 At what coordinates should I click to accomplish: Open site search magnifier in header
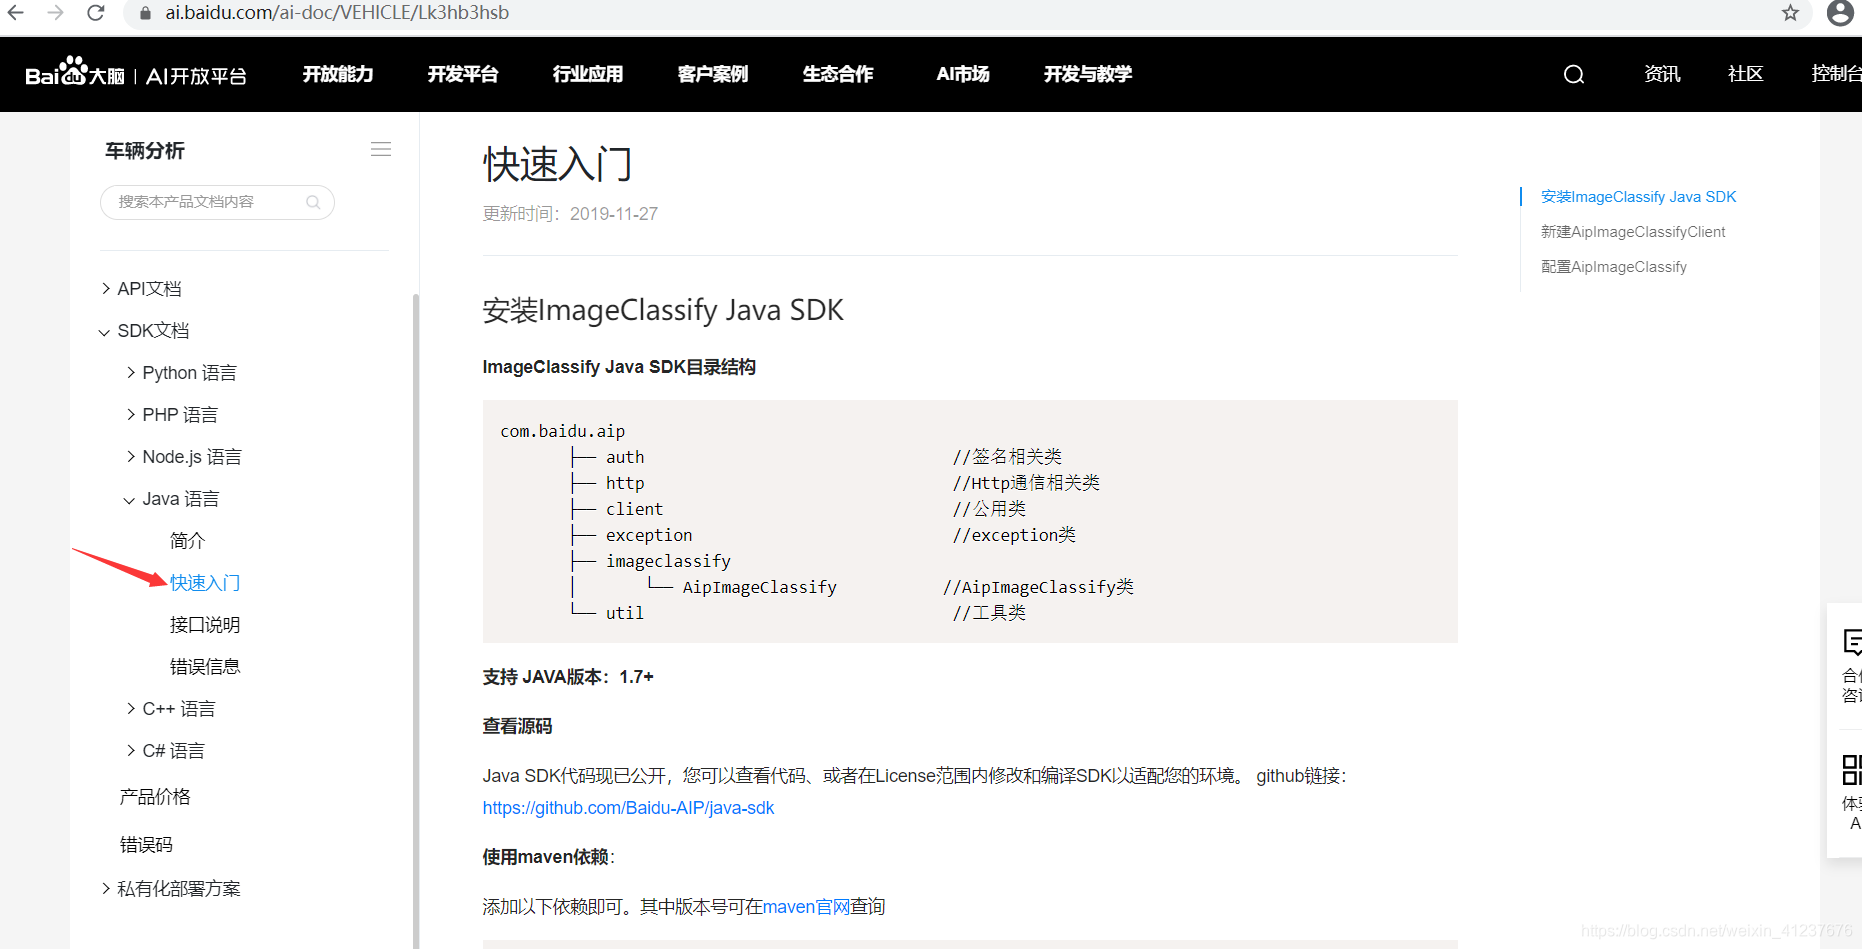pos(1574,74)
